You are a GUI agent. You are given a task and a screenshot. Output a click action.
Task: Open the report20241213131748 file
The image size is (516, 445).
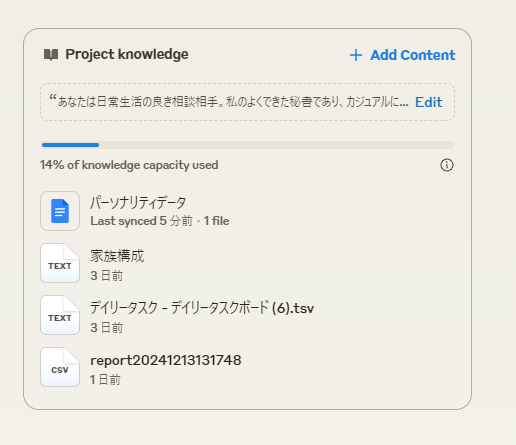166,360
